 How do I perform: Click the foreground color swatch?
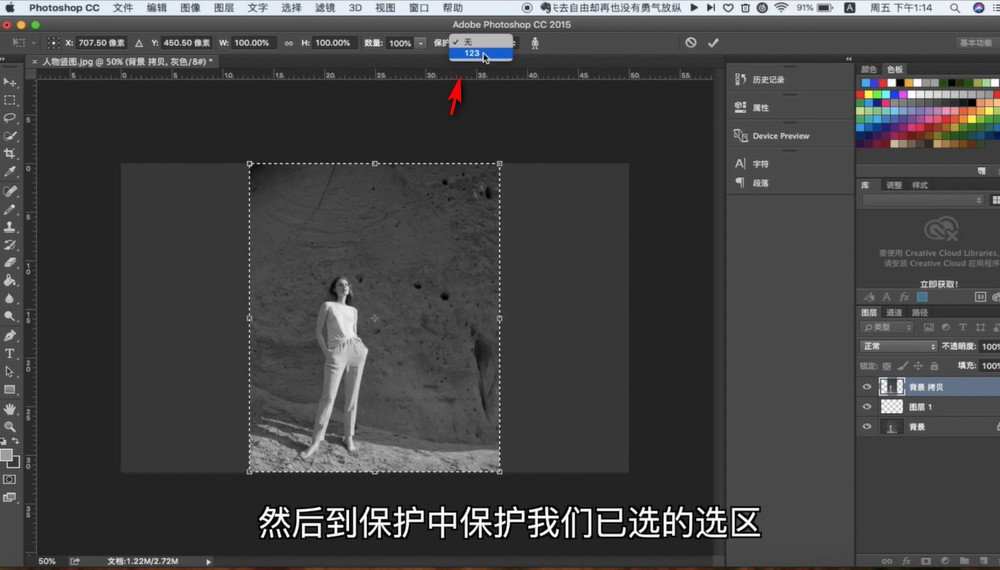(6, 455)
